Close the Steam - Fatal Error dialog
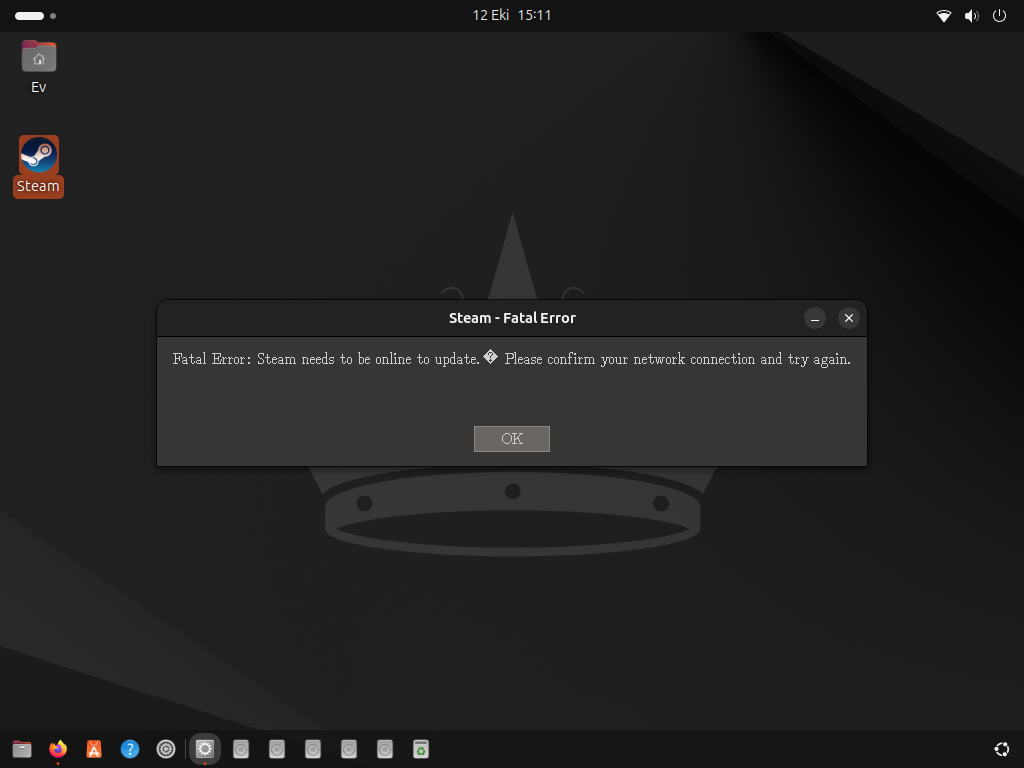The width and height of the screenshot is (1024, 768). [848, 318]
